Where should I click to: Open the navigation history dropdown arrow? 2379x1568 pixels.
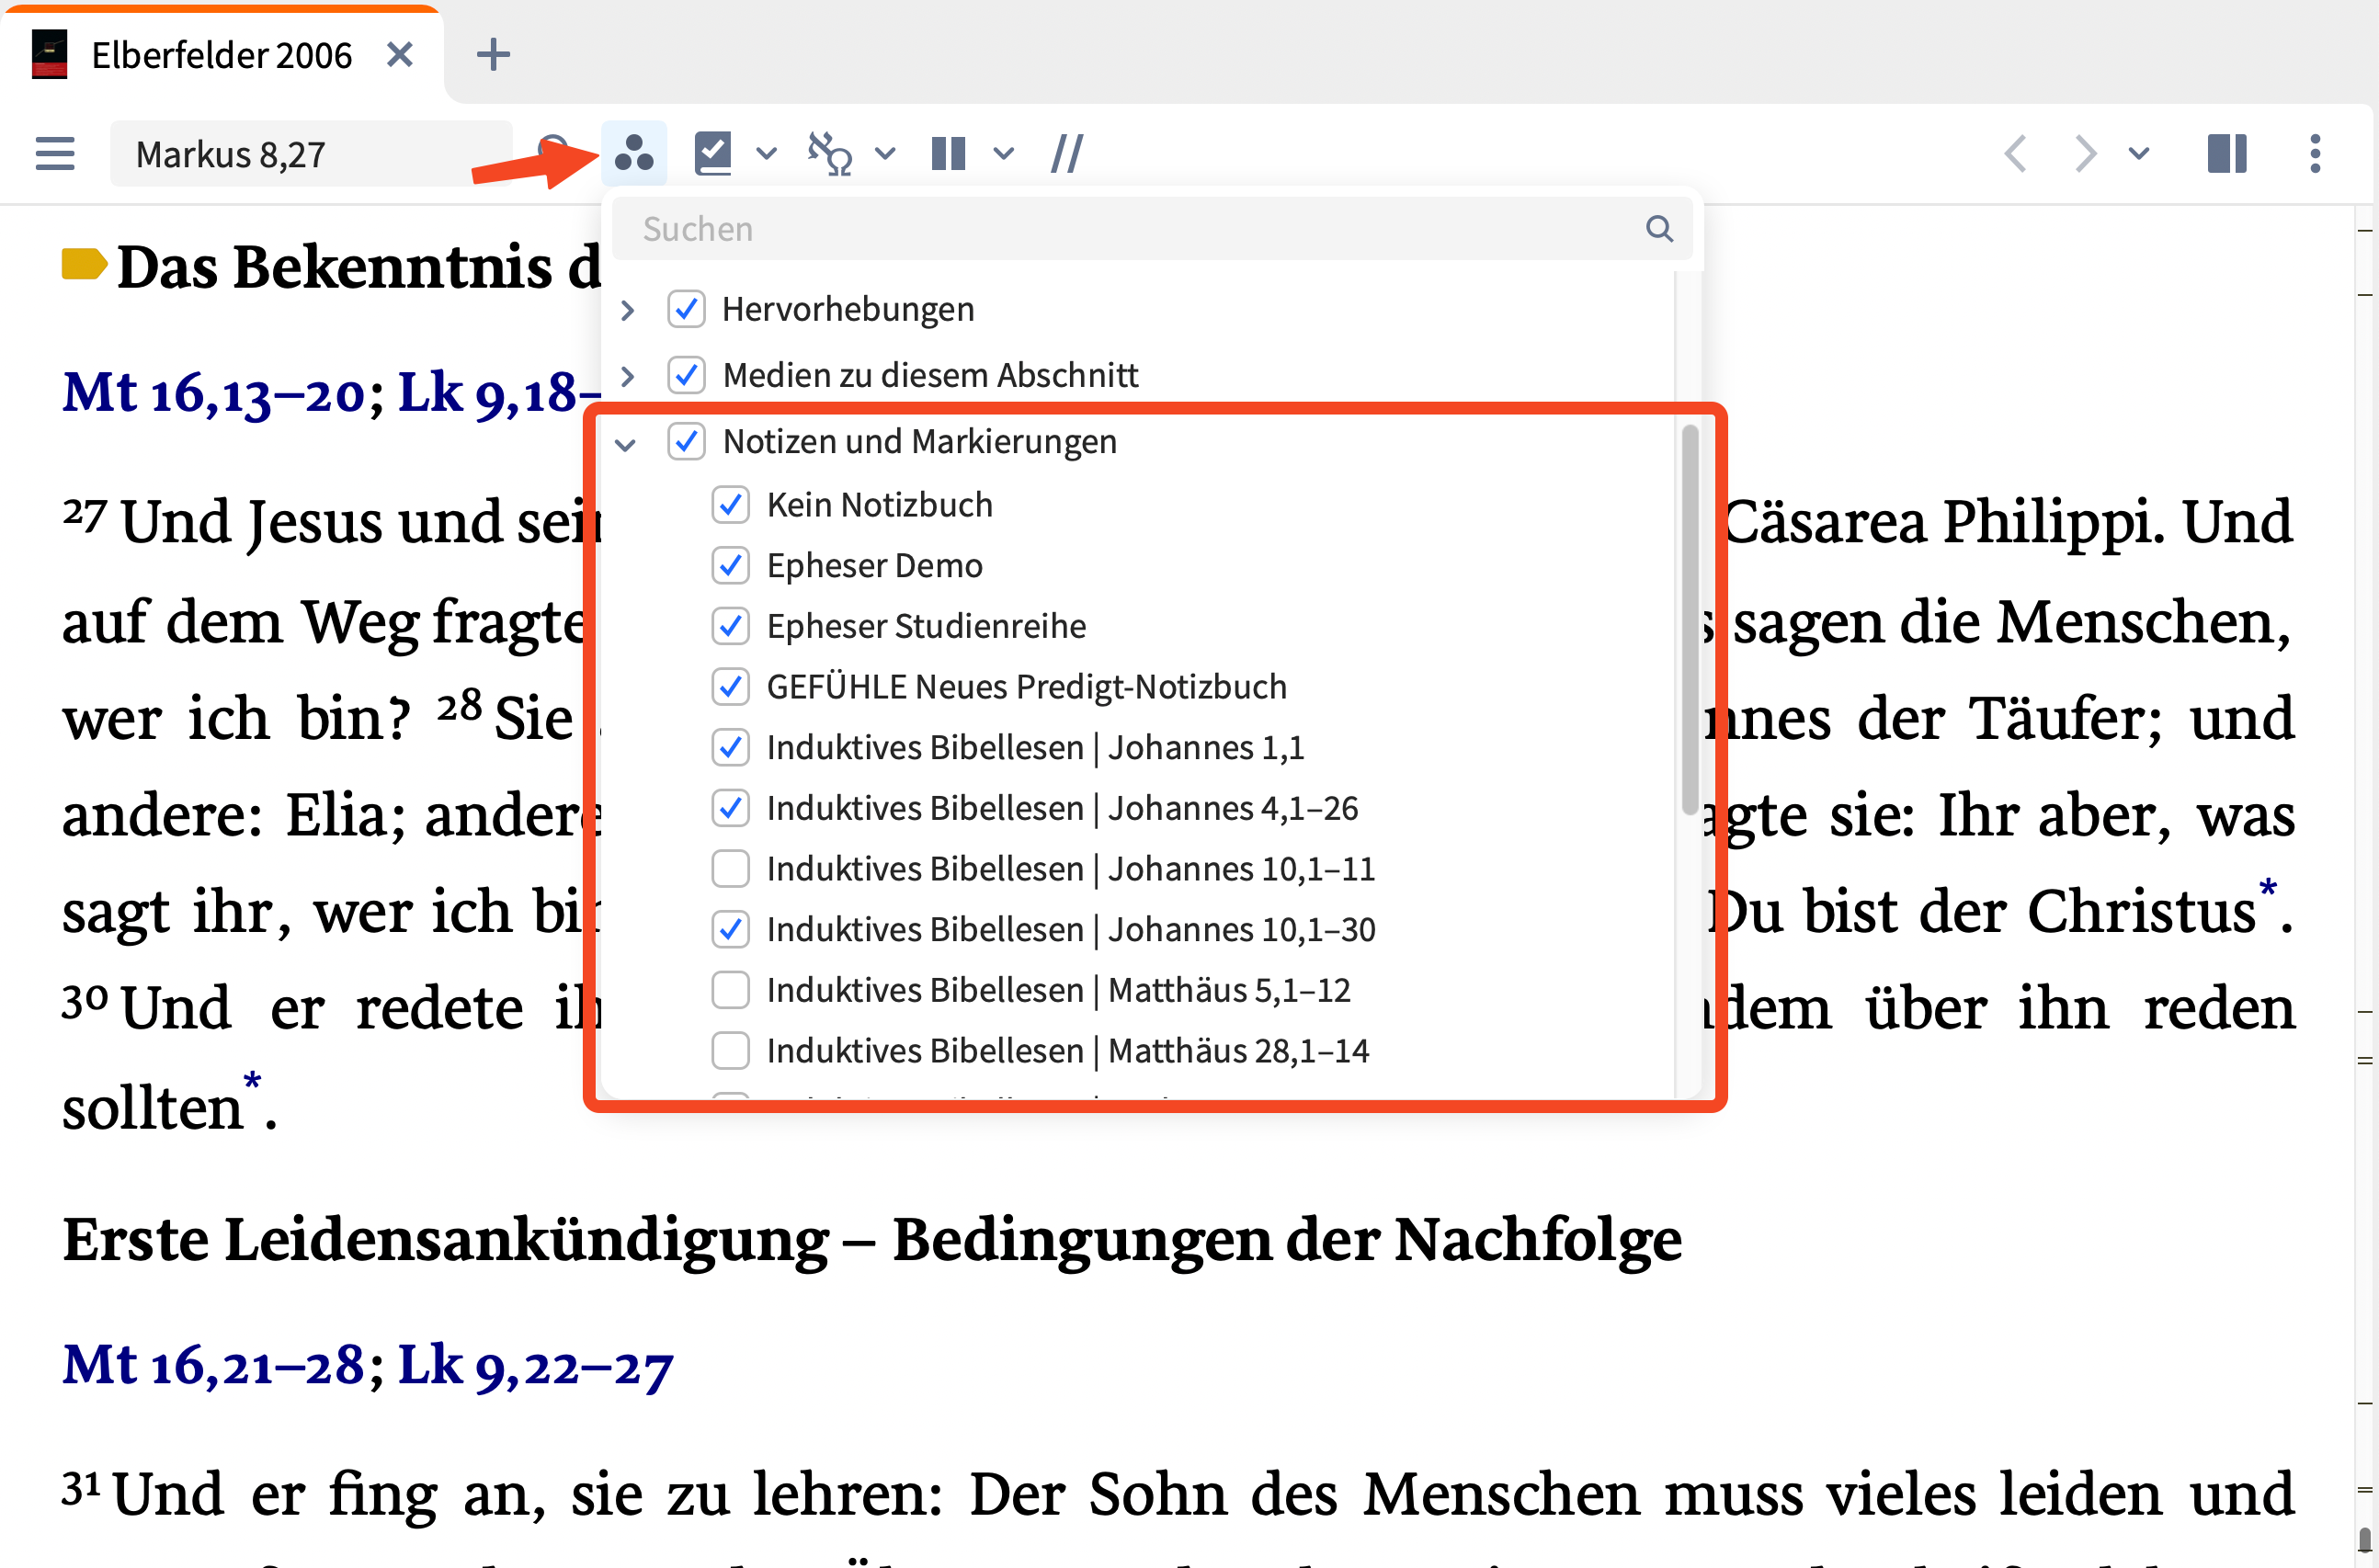(x=2139, y=154)
